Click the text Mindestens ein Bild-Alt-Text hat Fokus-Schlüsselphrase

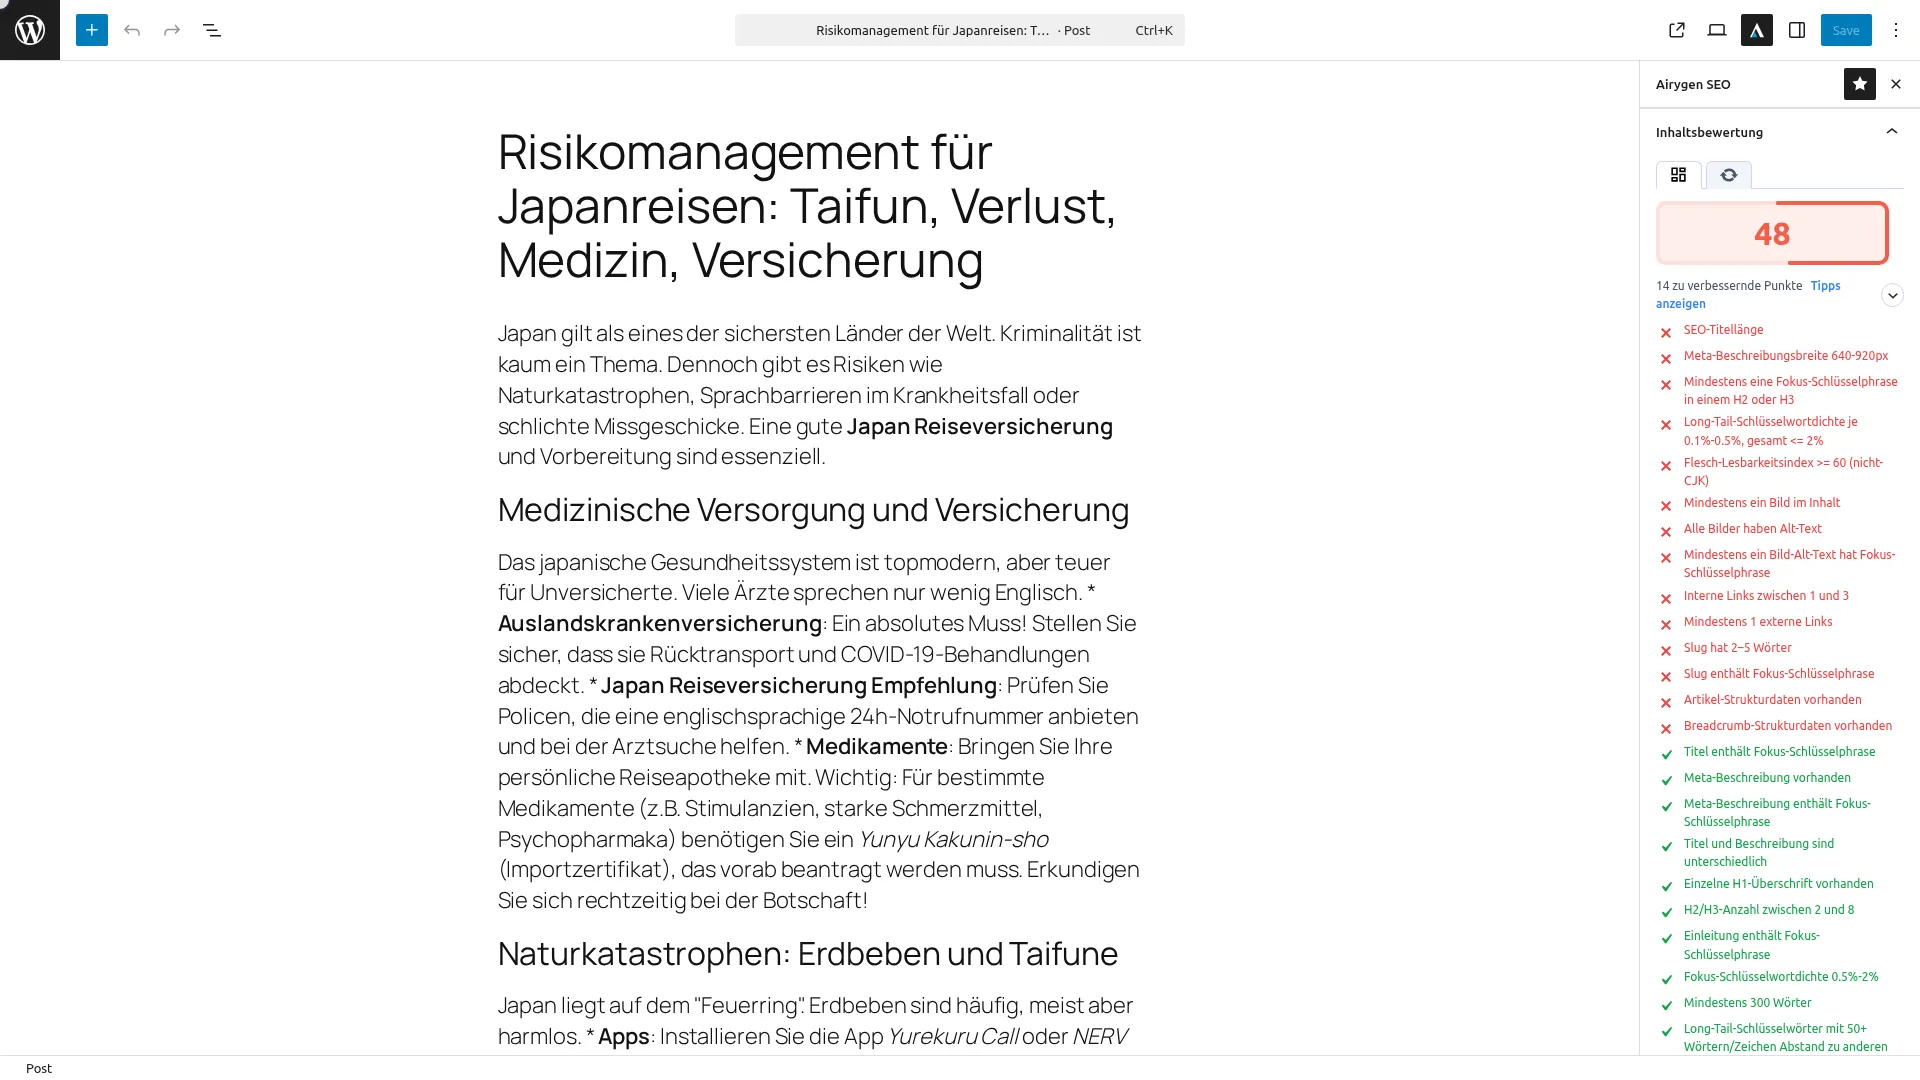1789,563
